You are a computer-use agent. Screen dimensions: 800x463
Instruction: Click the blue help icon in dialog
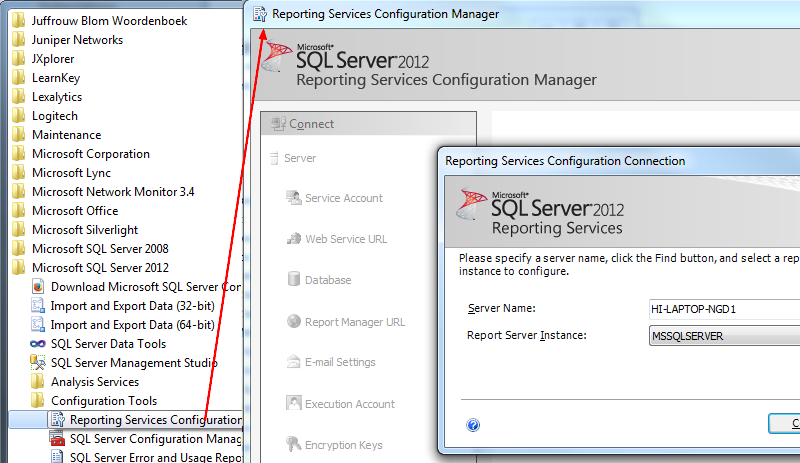(473, 425)
